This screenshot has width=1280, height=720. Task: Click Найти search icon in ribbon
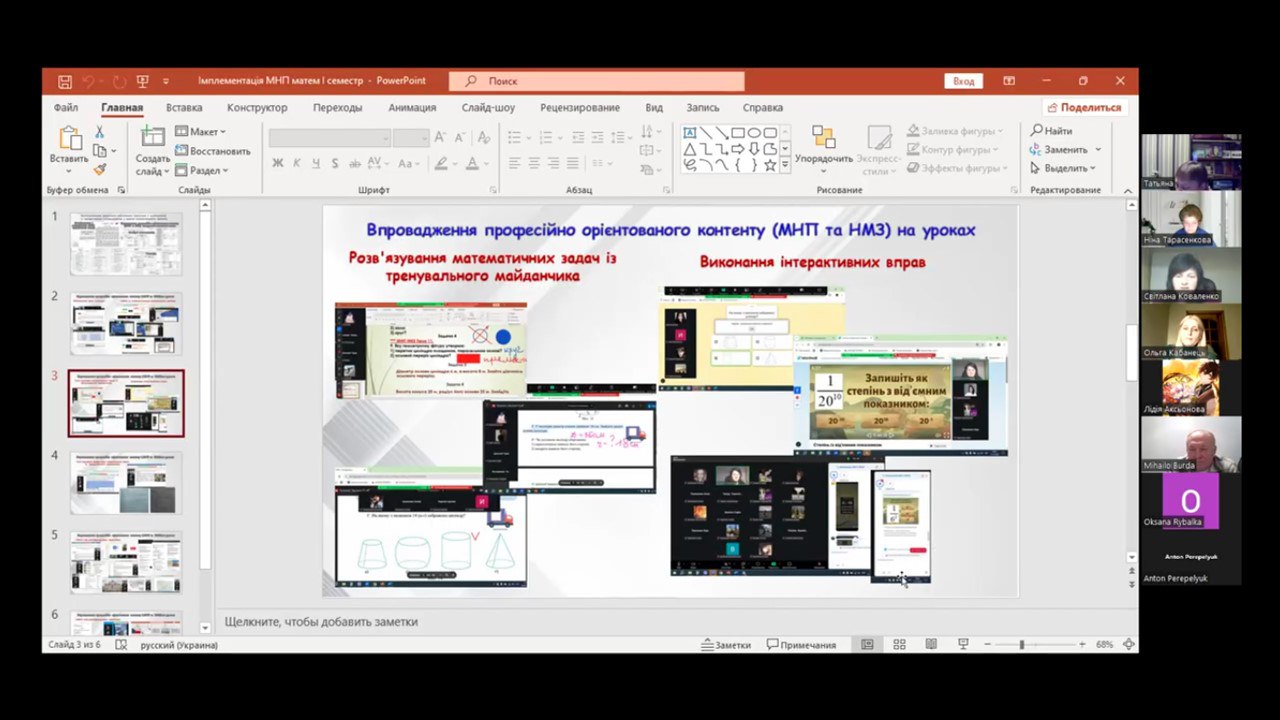click(x=1051, y=131)
